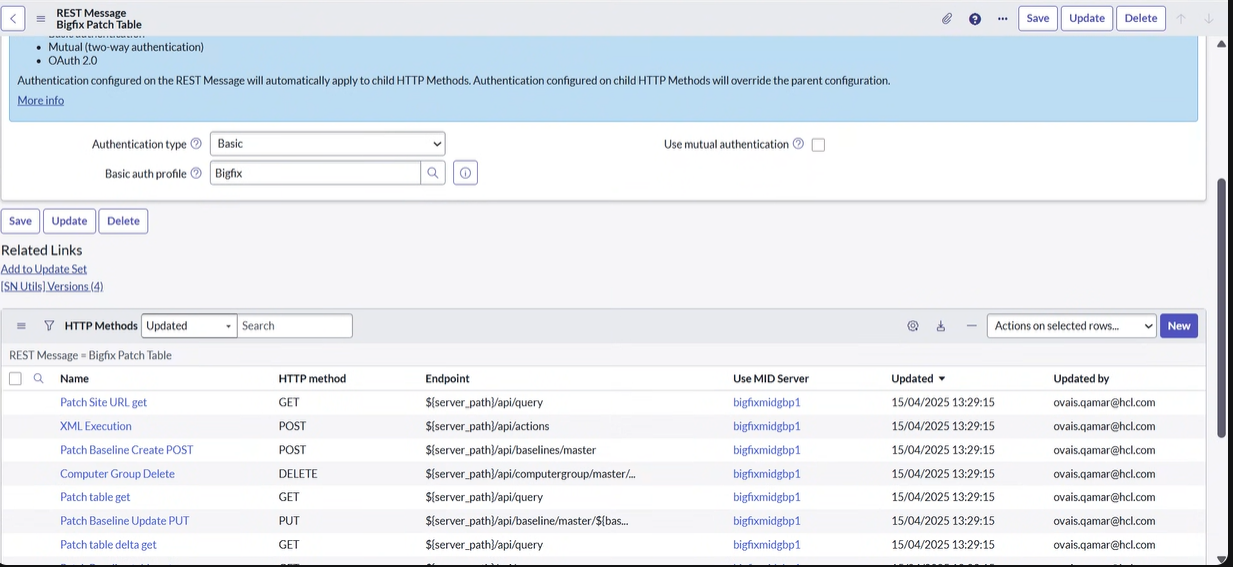Open the list personalize gear icon

tap(913, 326)
